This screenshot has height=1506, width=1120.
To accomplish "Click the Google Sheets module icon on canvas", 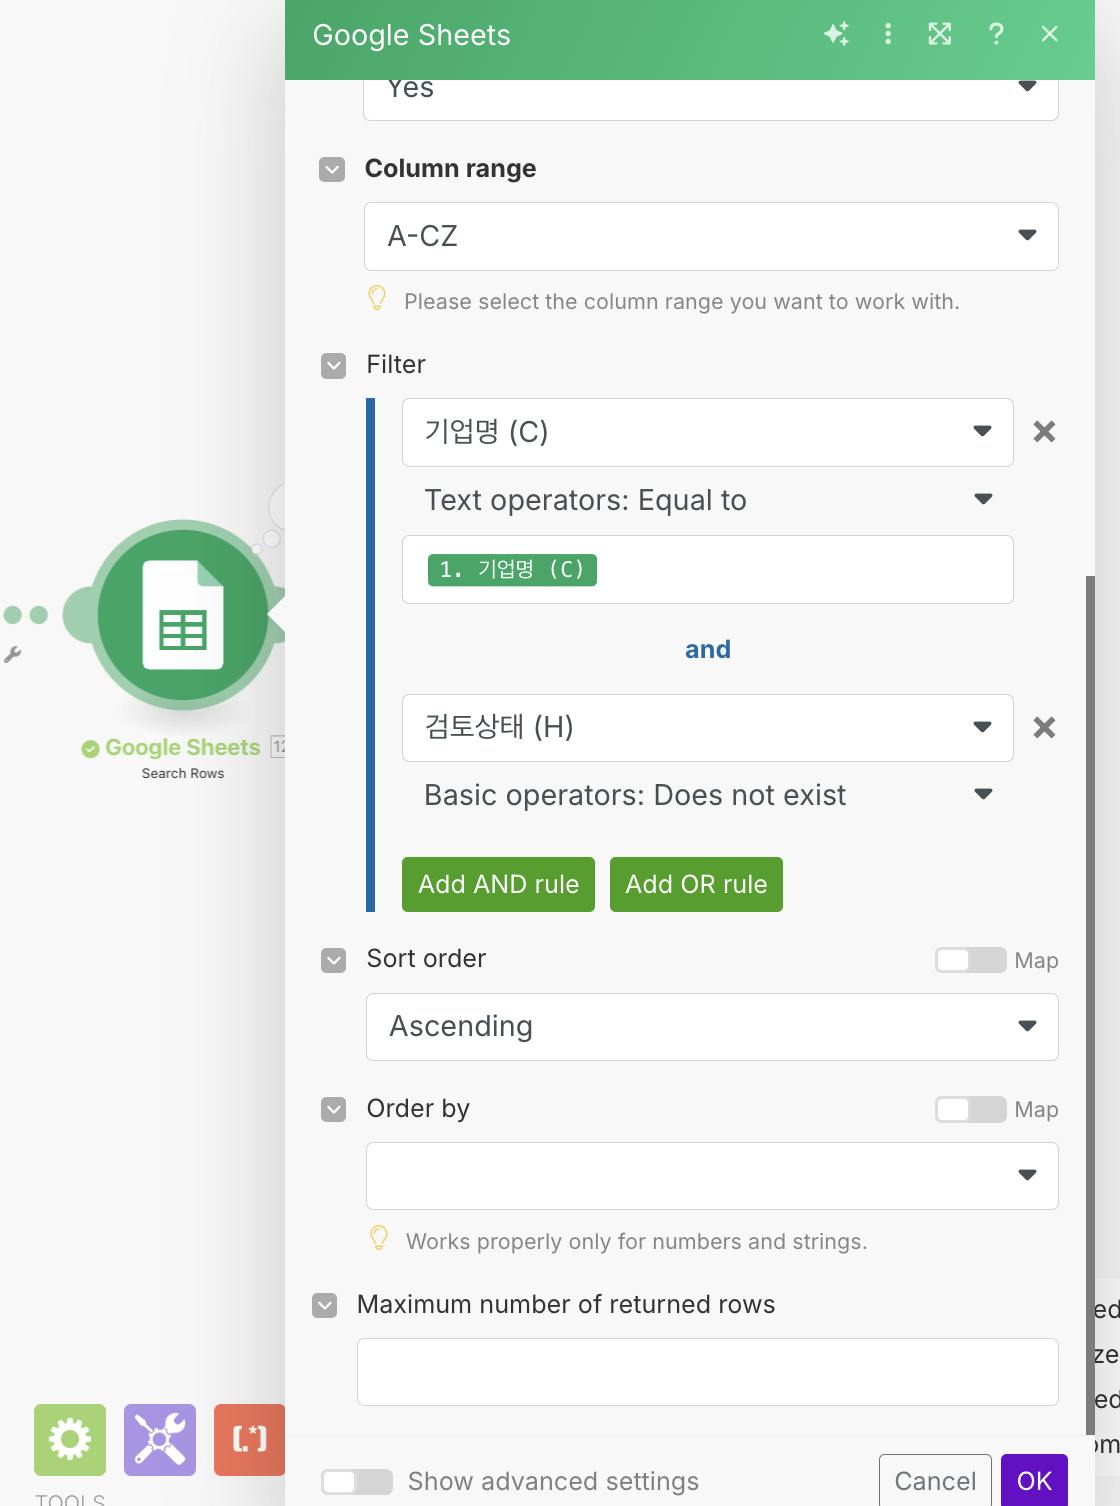I will [183, 615].
